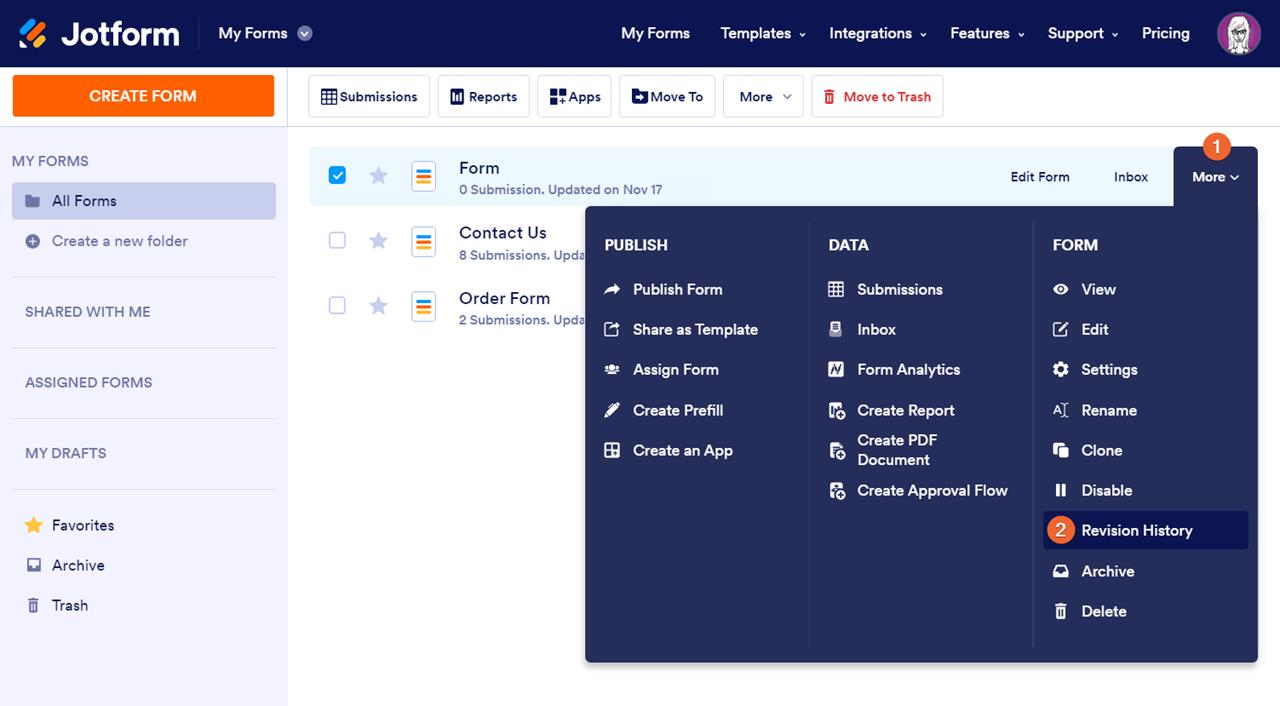Image resolution: width=1280 pixels, height=706 pixels.
Task: Click the Create Approval Flow icon
Action: (837, 491)
